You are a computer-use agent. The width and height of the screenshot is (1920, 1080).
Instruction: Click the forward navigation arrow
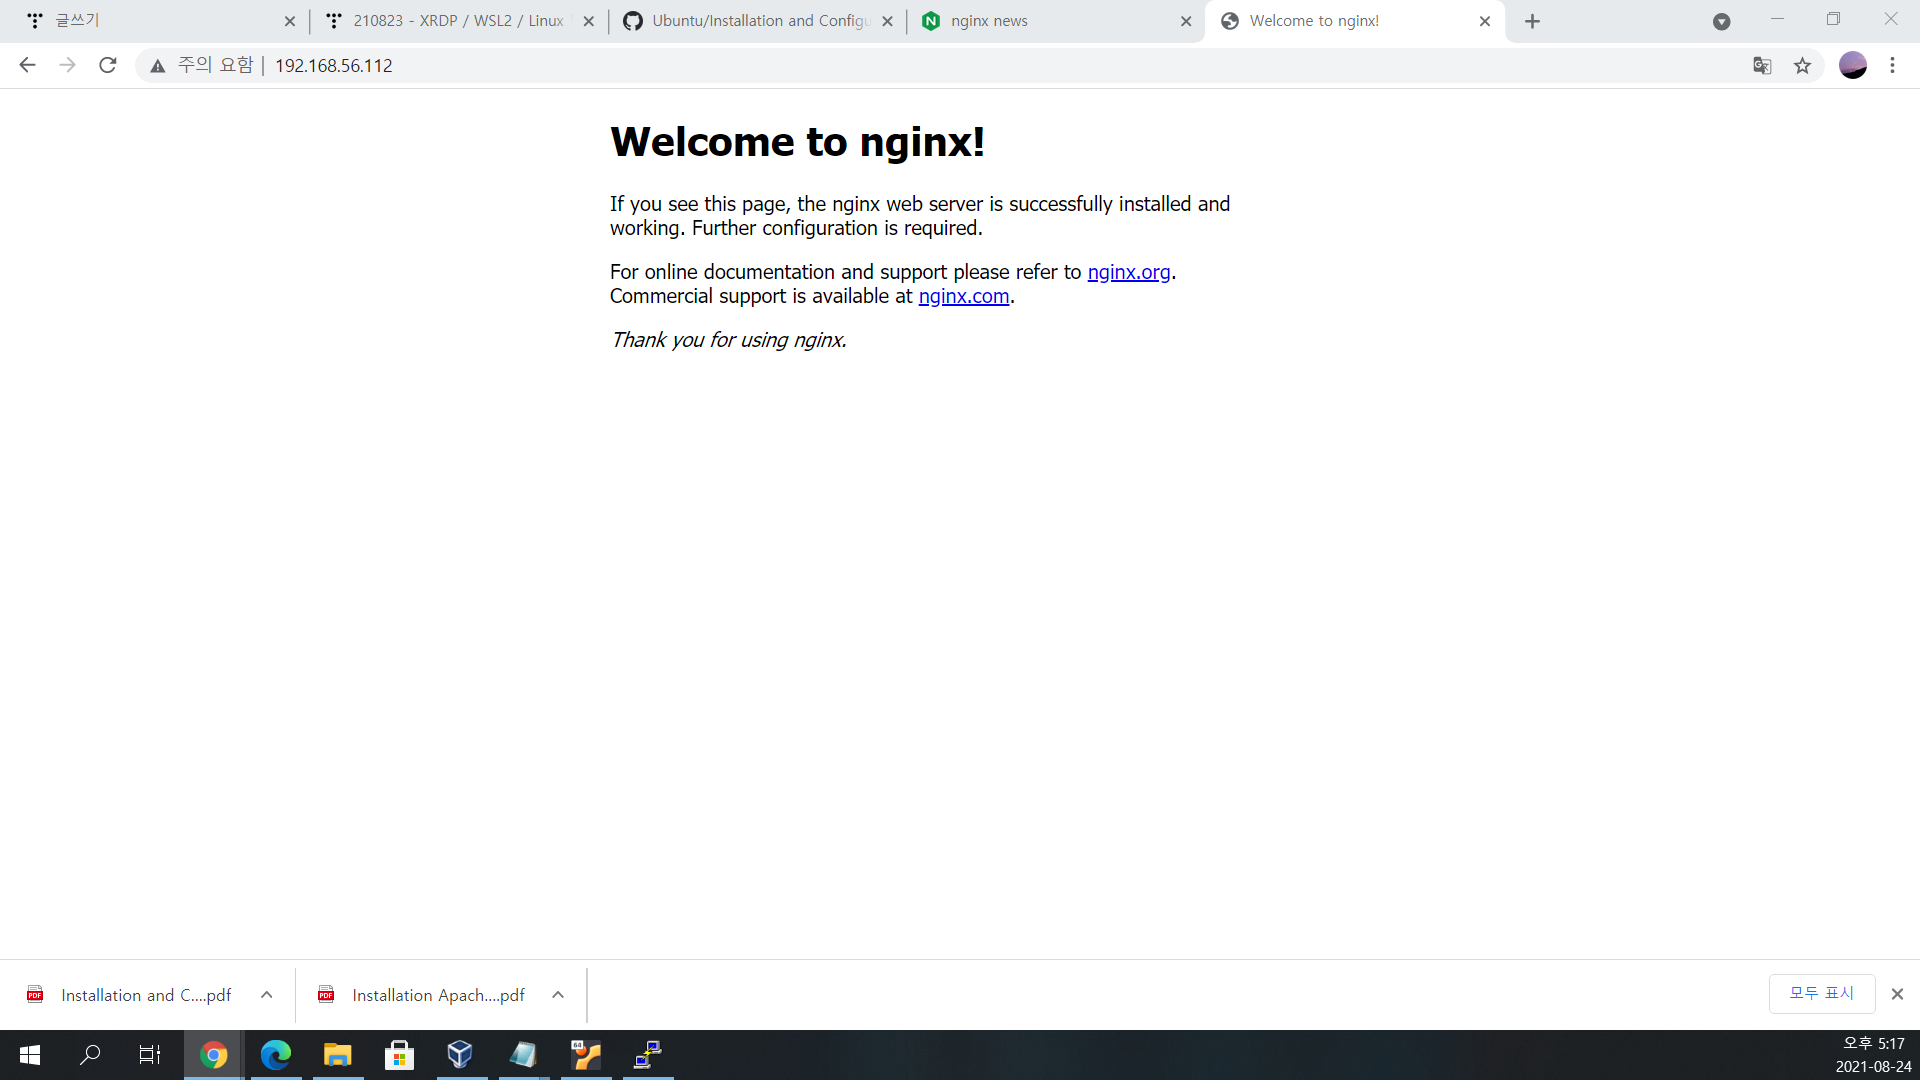(x=67, y=65)
